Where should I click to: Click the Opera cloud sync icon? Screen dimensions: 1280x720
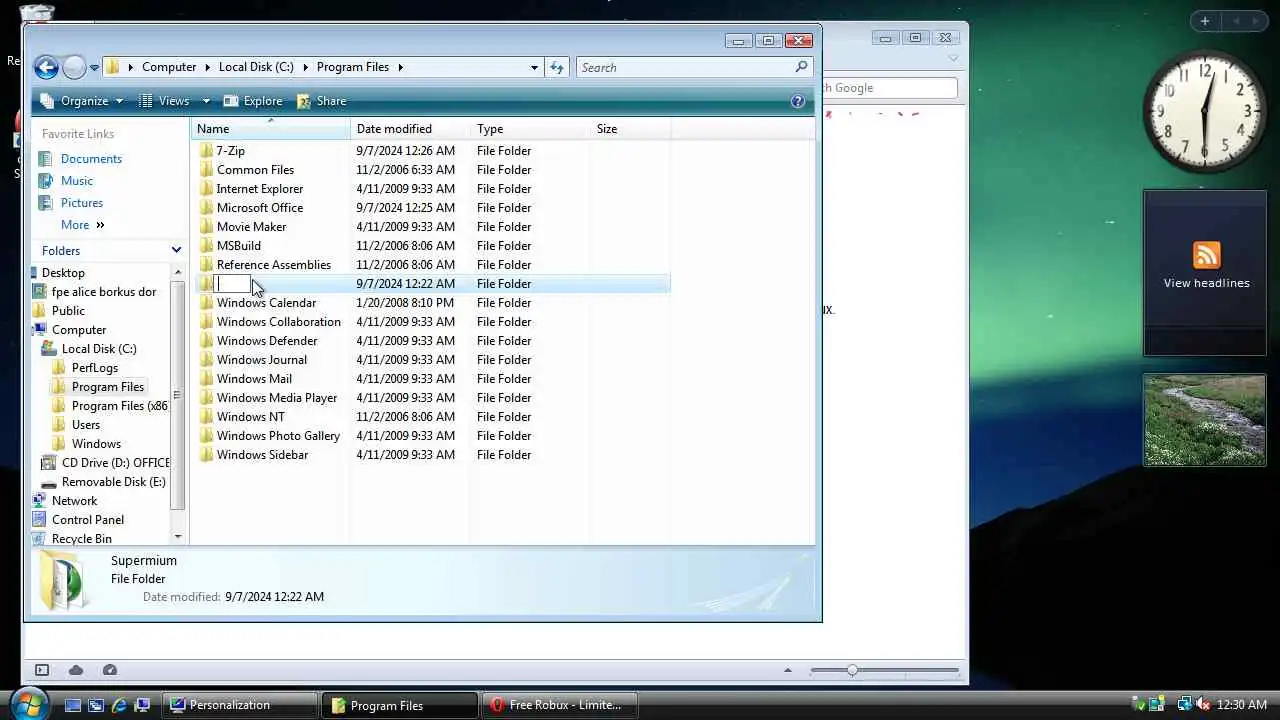coord(76,670)
